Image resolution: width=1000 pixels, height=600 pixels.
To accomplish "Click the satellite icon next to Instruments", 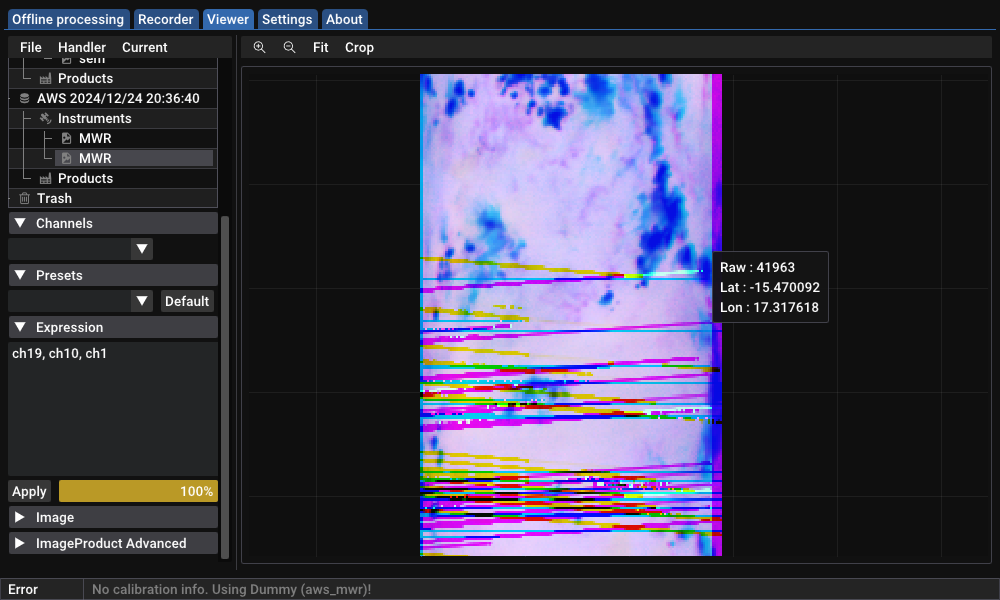I will coord(45,119).
